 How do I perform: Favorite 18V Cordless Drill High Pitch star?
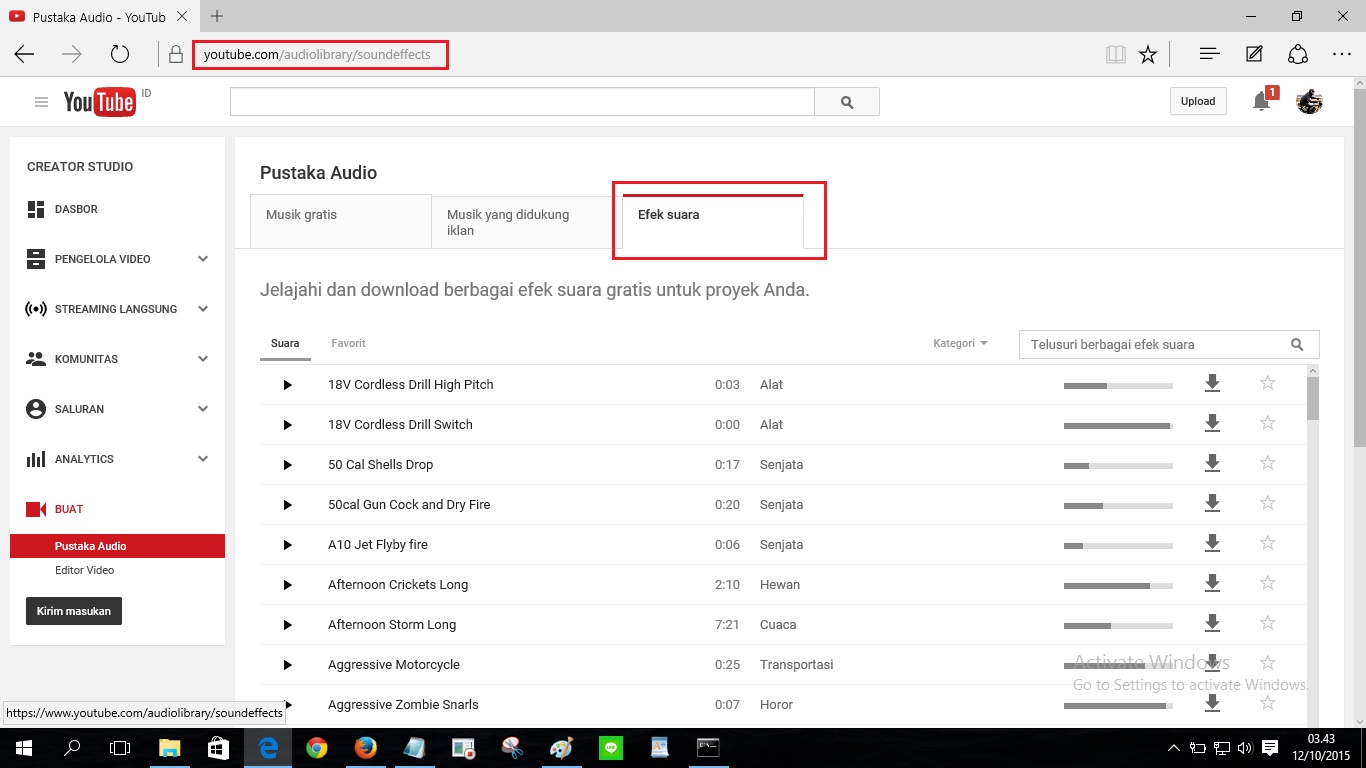click(x=1268, y=383)
